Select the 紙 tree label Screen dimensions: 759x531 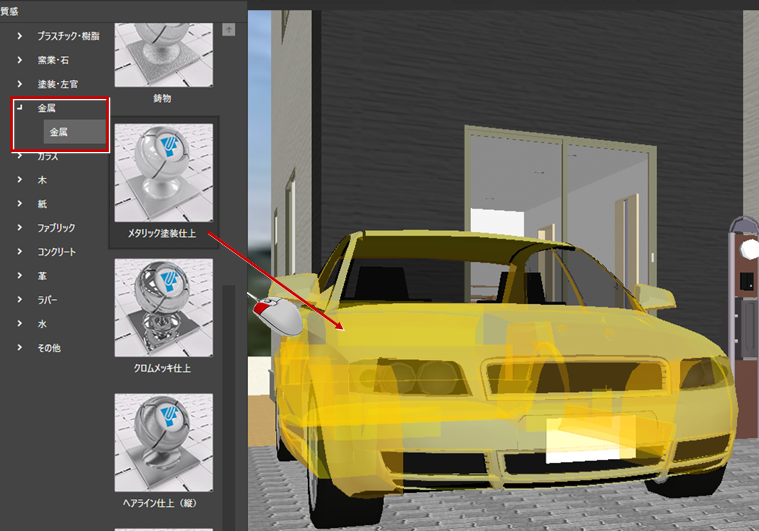point(42,204)
